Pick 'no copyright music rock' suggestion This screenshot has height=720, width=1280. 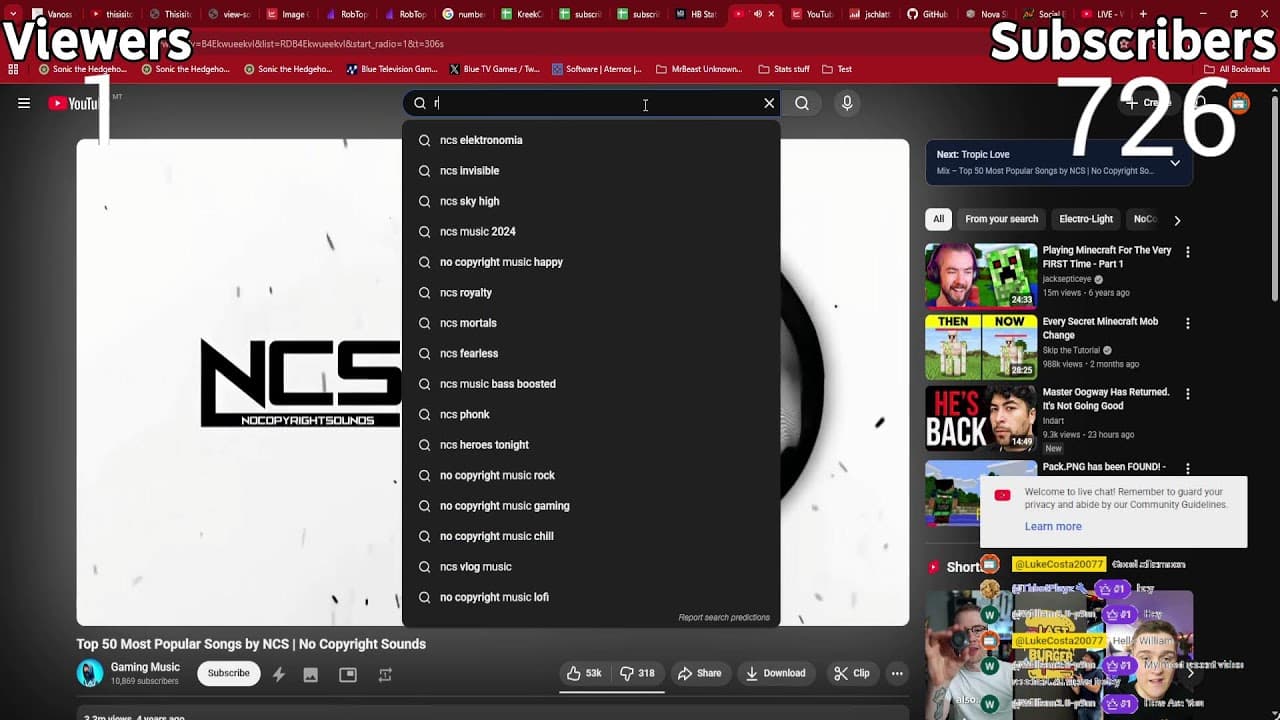pyautogui.click(x=591, y=476)
